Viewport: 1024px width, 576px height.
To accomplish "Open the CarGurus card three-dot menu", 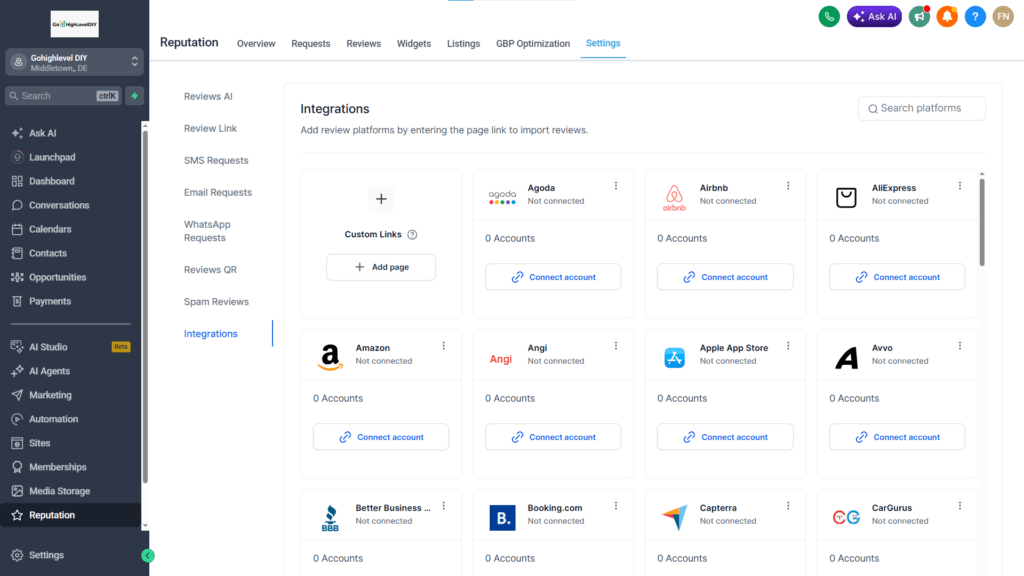I will click(960, 506).
